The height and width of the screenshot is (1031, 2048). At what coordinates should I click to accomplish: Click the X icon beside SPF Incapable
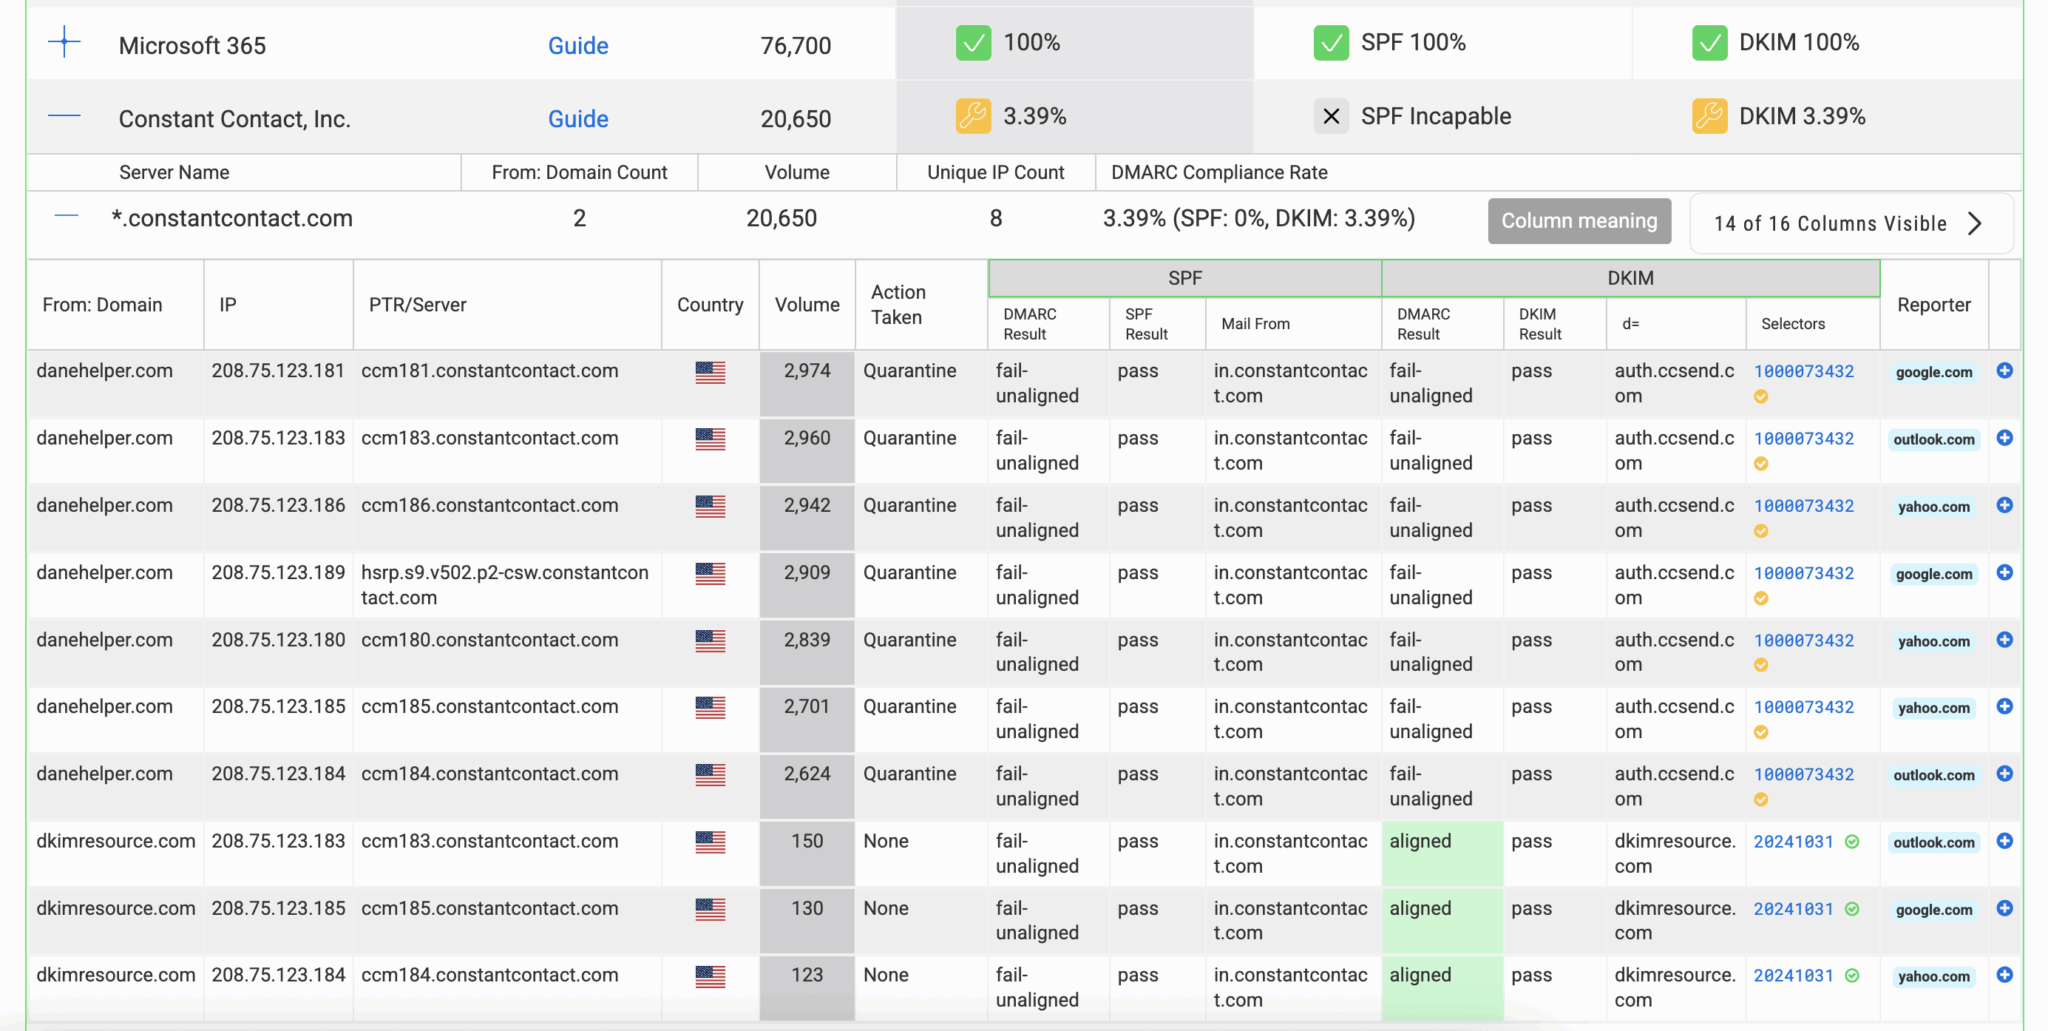click(x=1331, y=116)
